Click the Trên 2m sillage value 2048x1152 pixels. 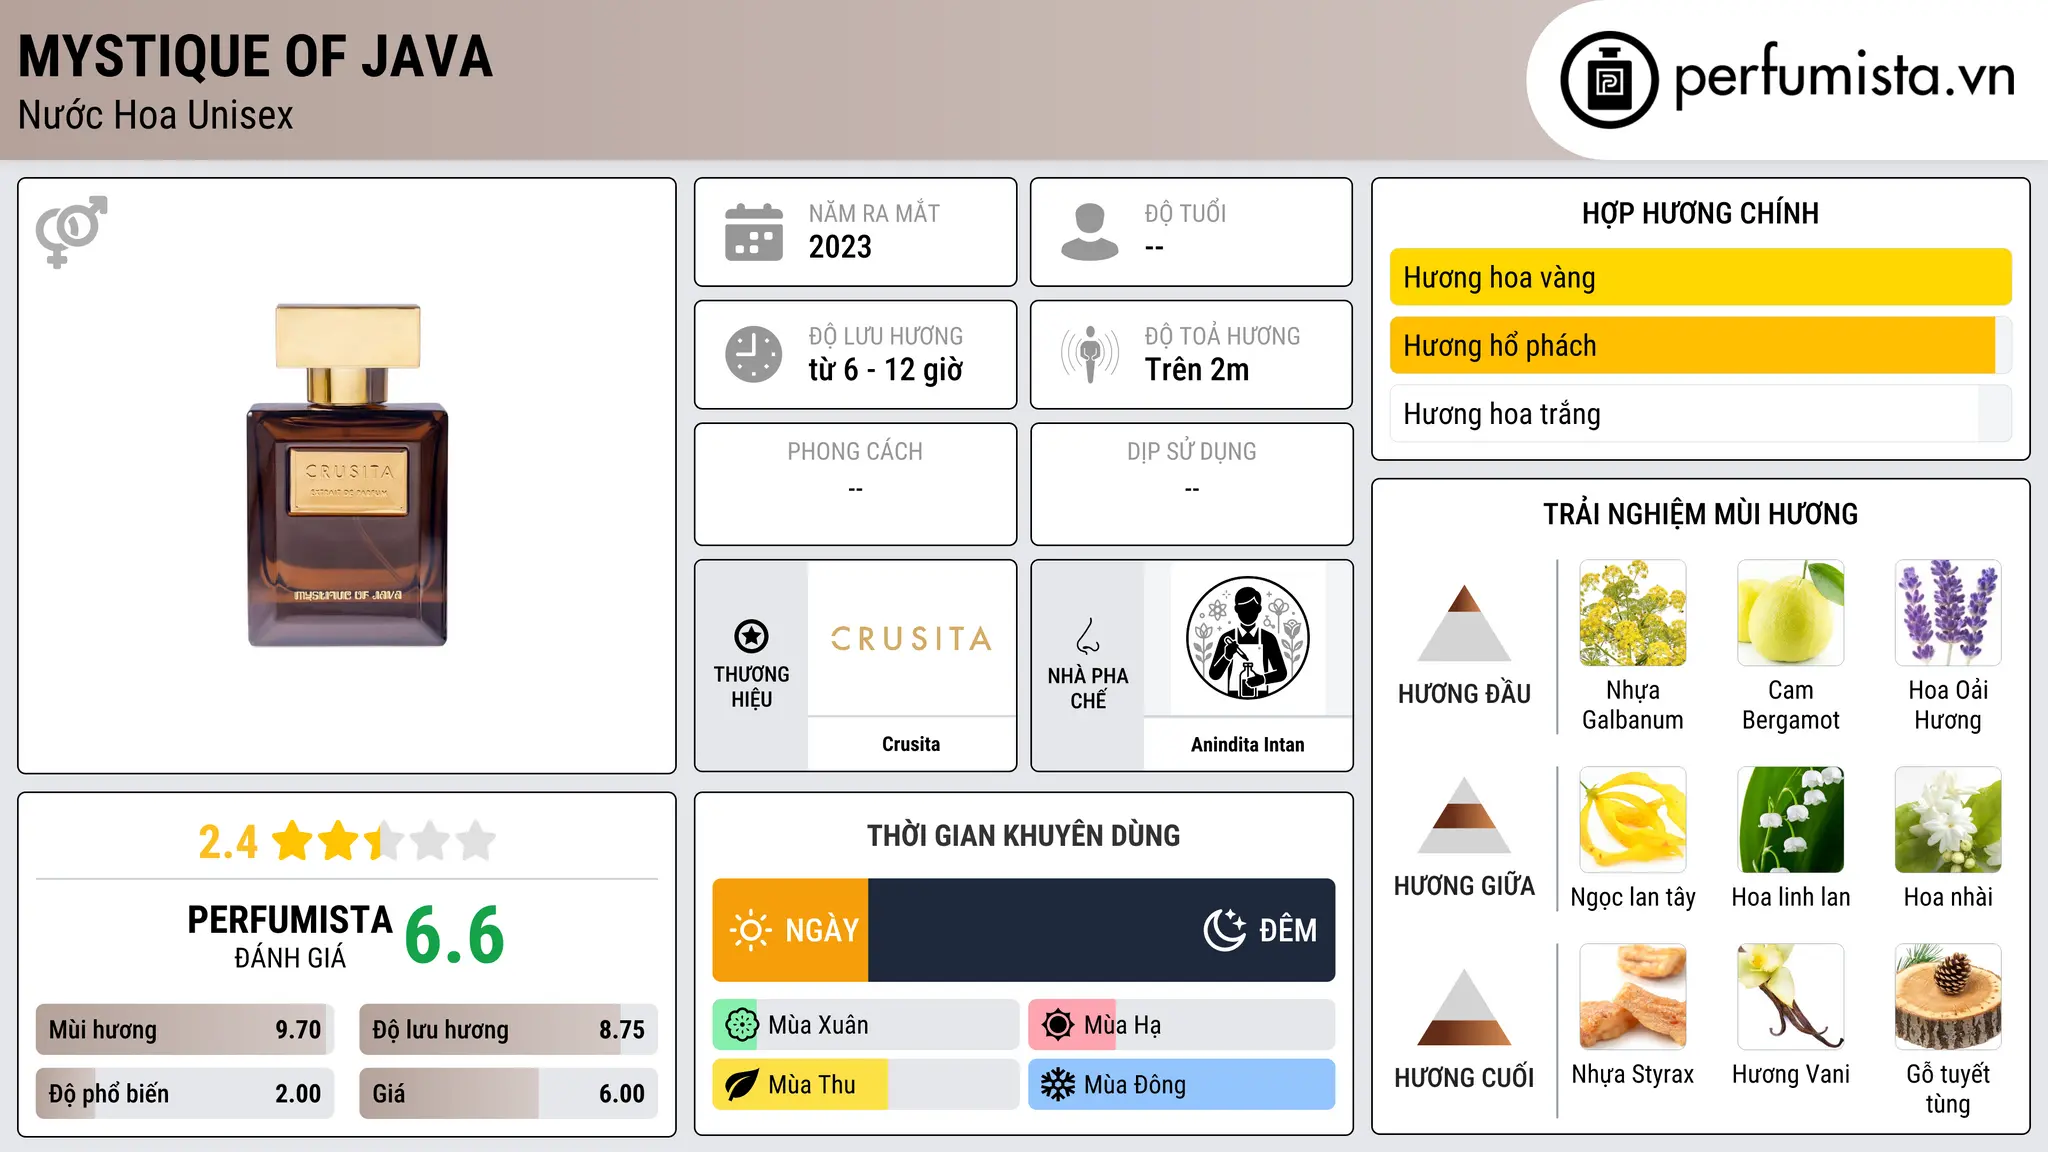coord(1197,369)
